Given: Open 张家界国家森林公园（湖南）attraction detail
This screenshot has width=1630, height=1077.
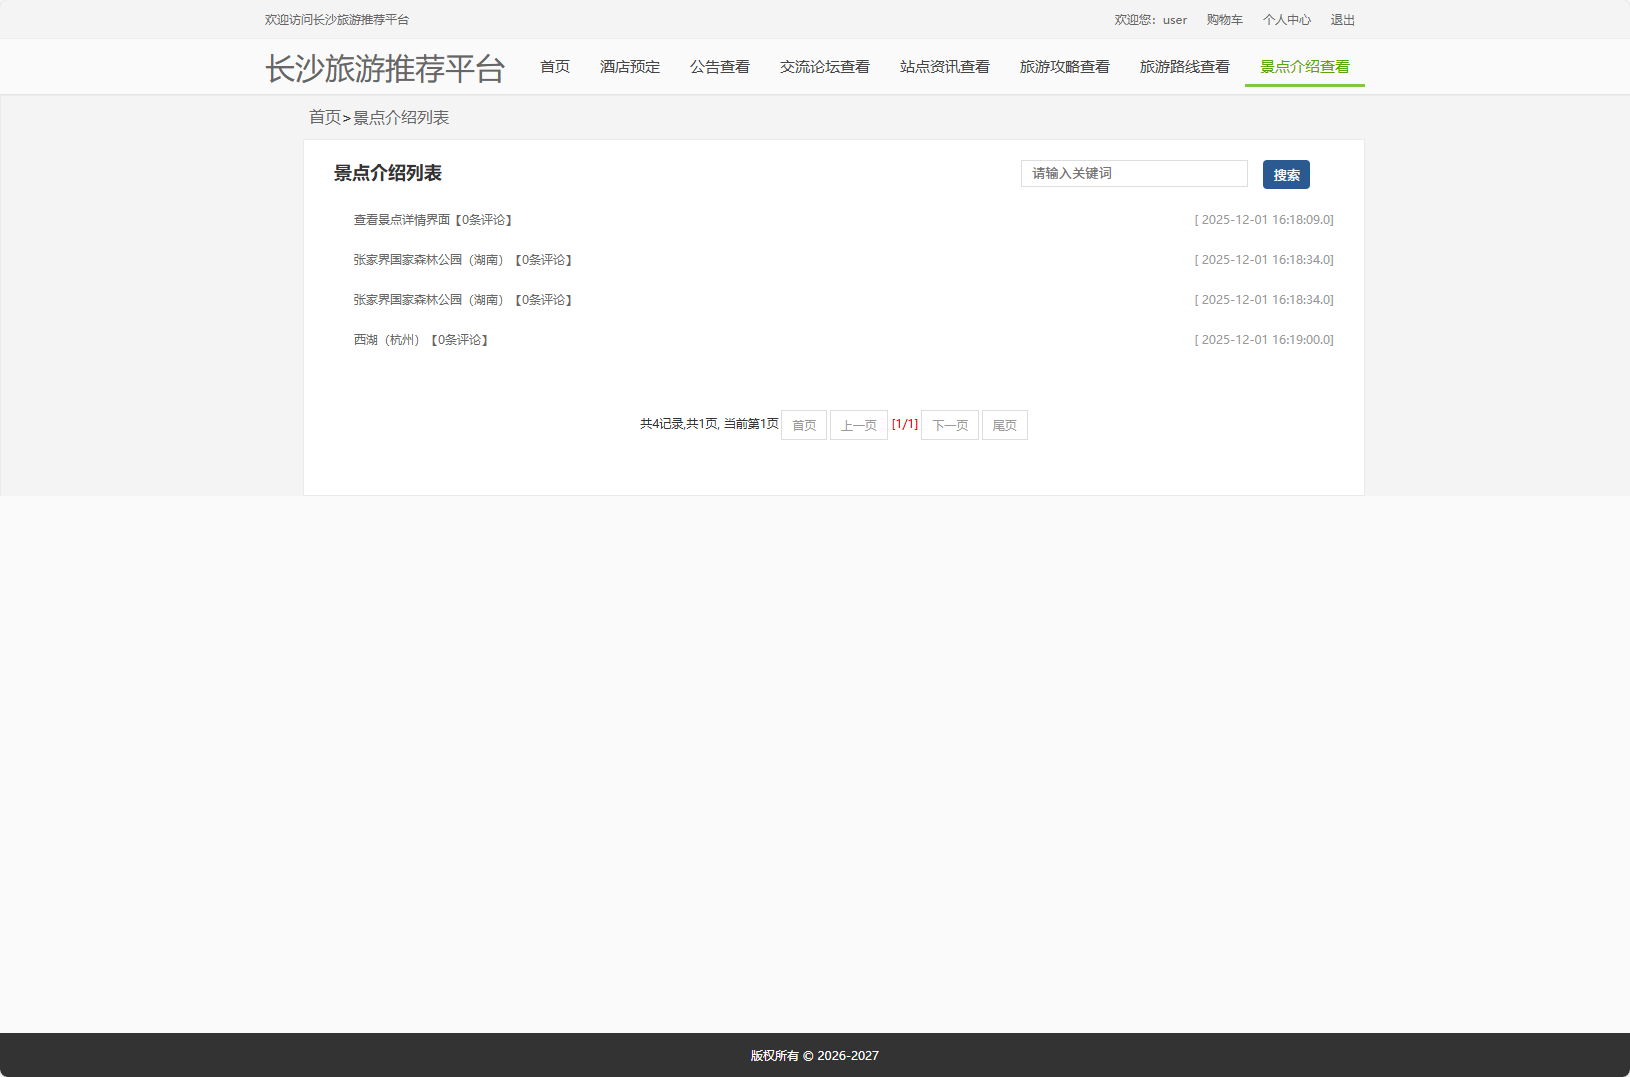Looking at the screenshot, I should coord(428,259).
